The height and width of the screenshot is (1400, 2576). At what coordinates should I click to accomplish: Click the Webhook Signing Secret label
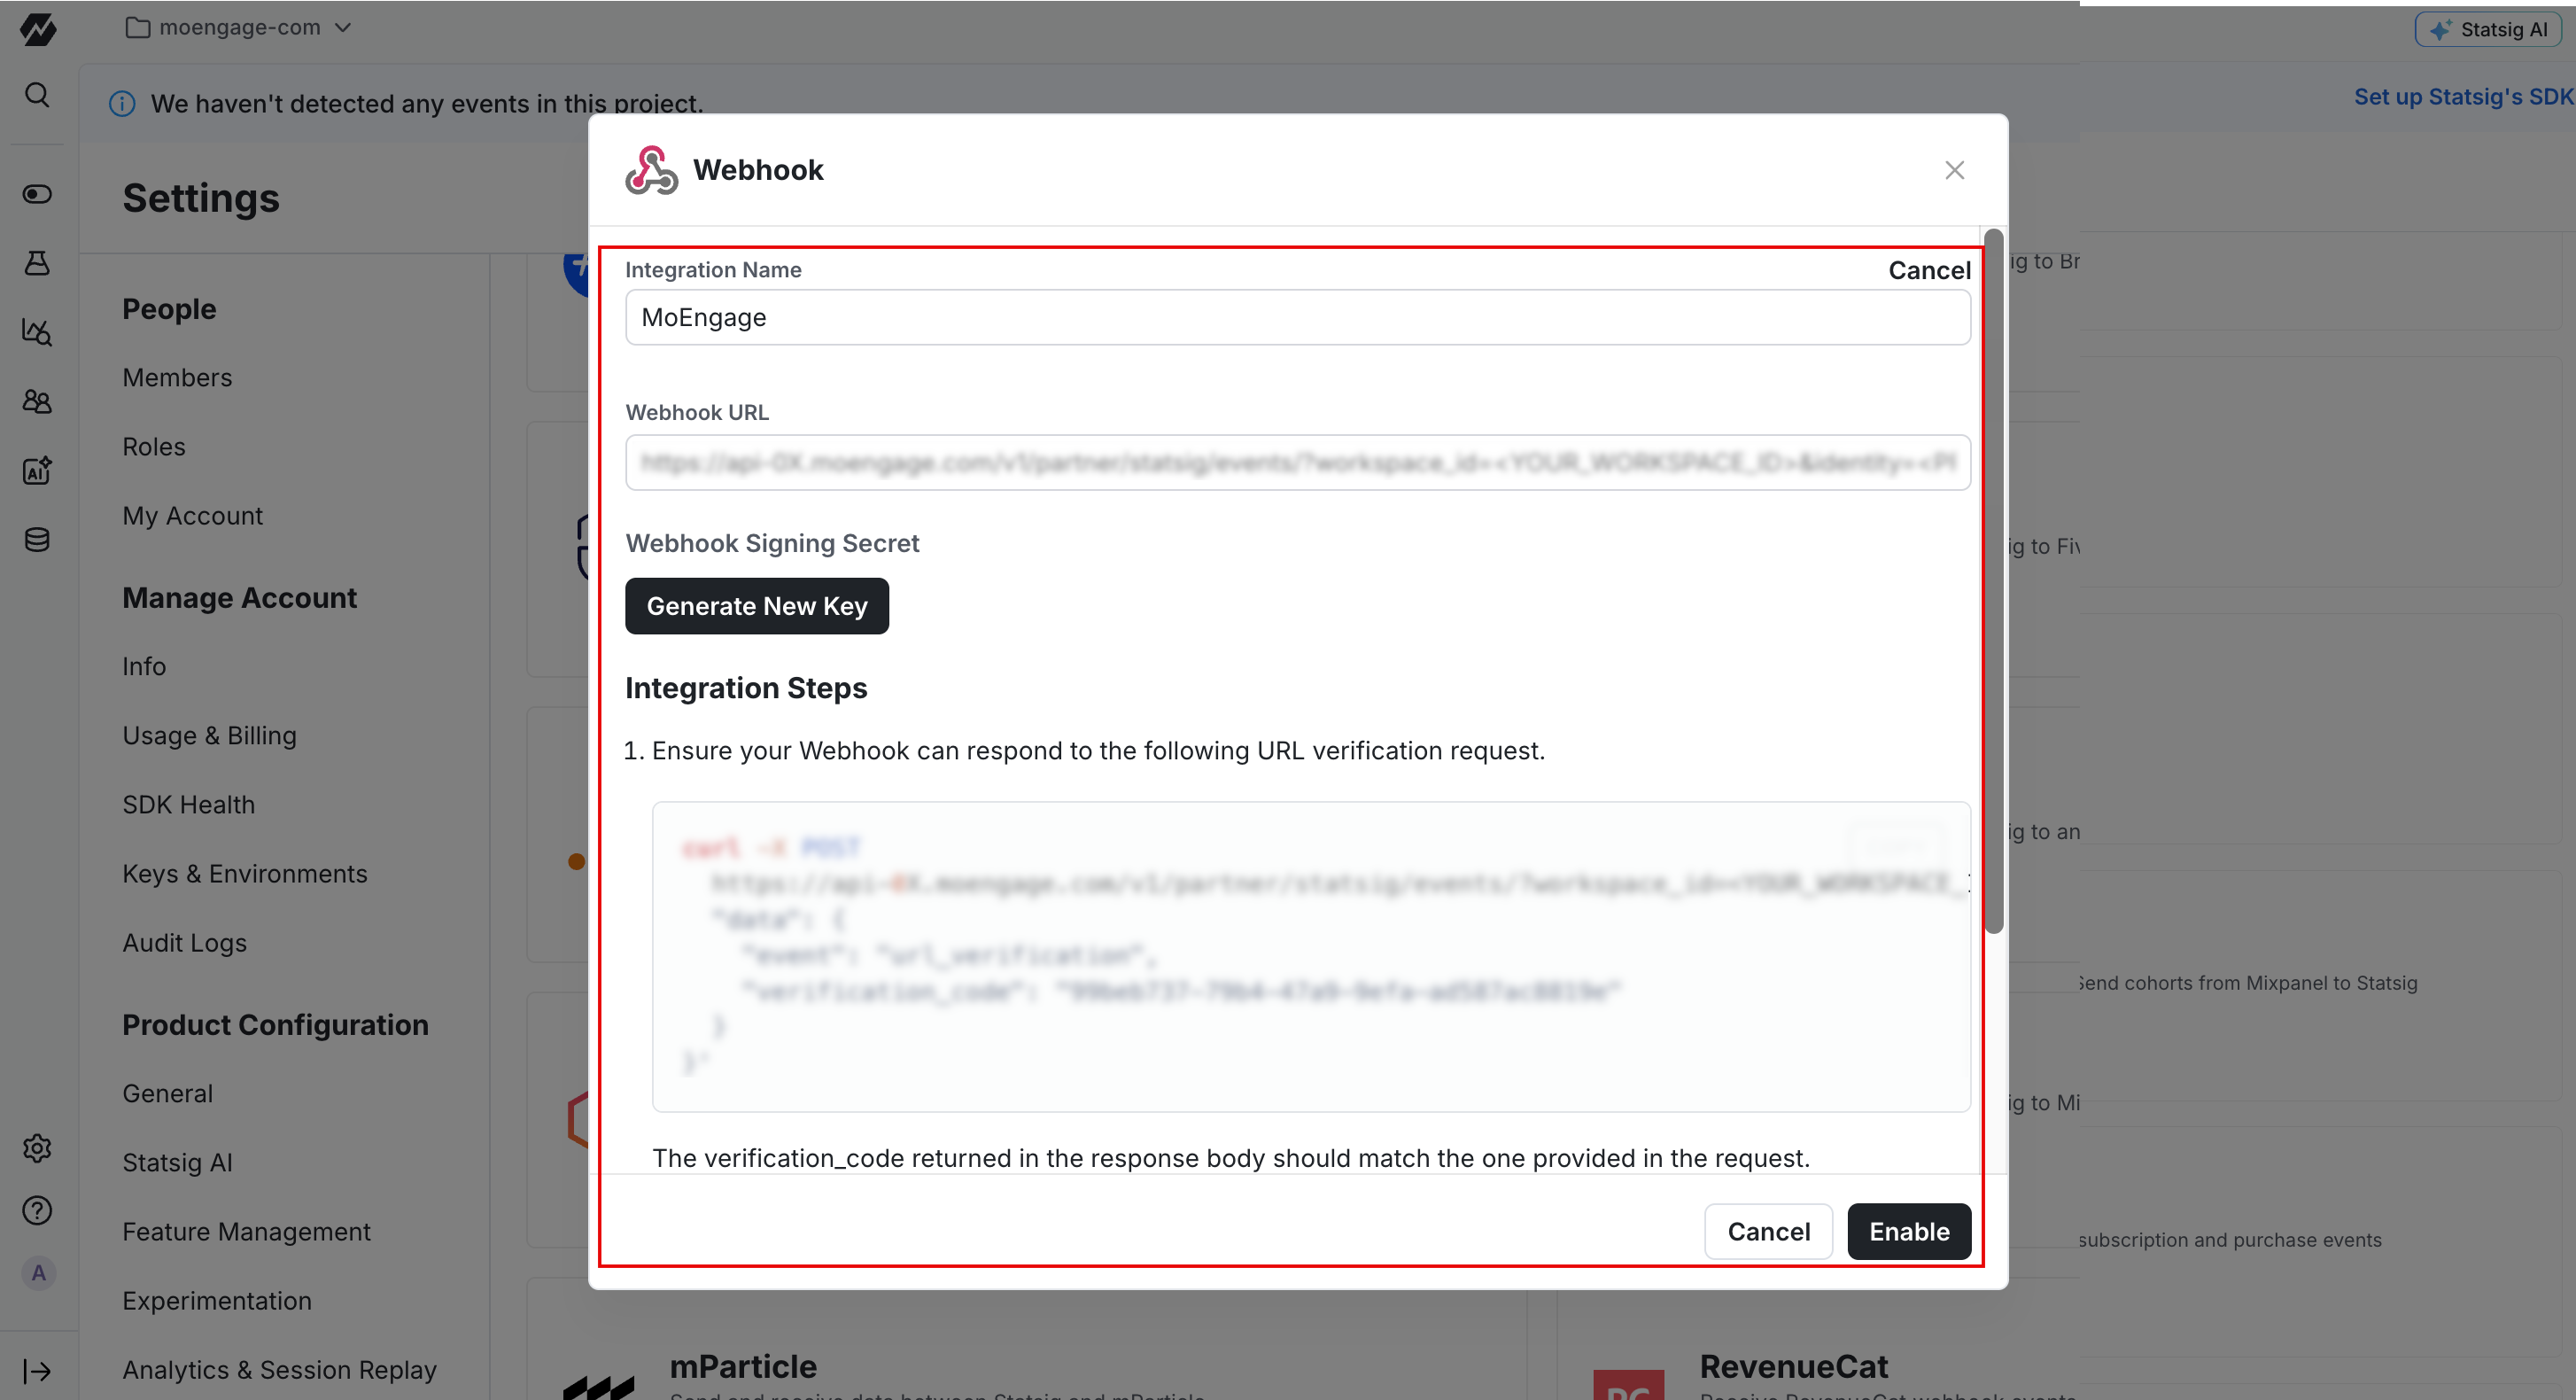coord(772,543)
